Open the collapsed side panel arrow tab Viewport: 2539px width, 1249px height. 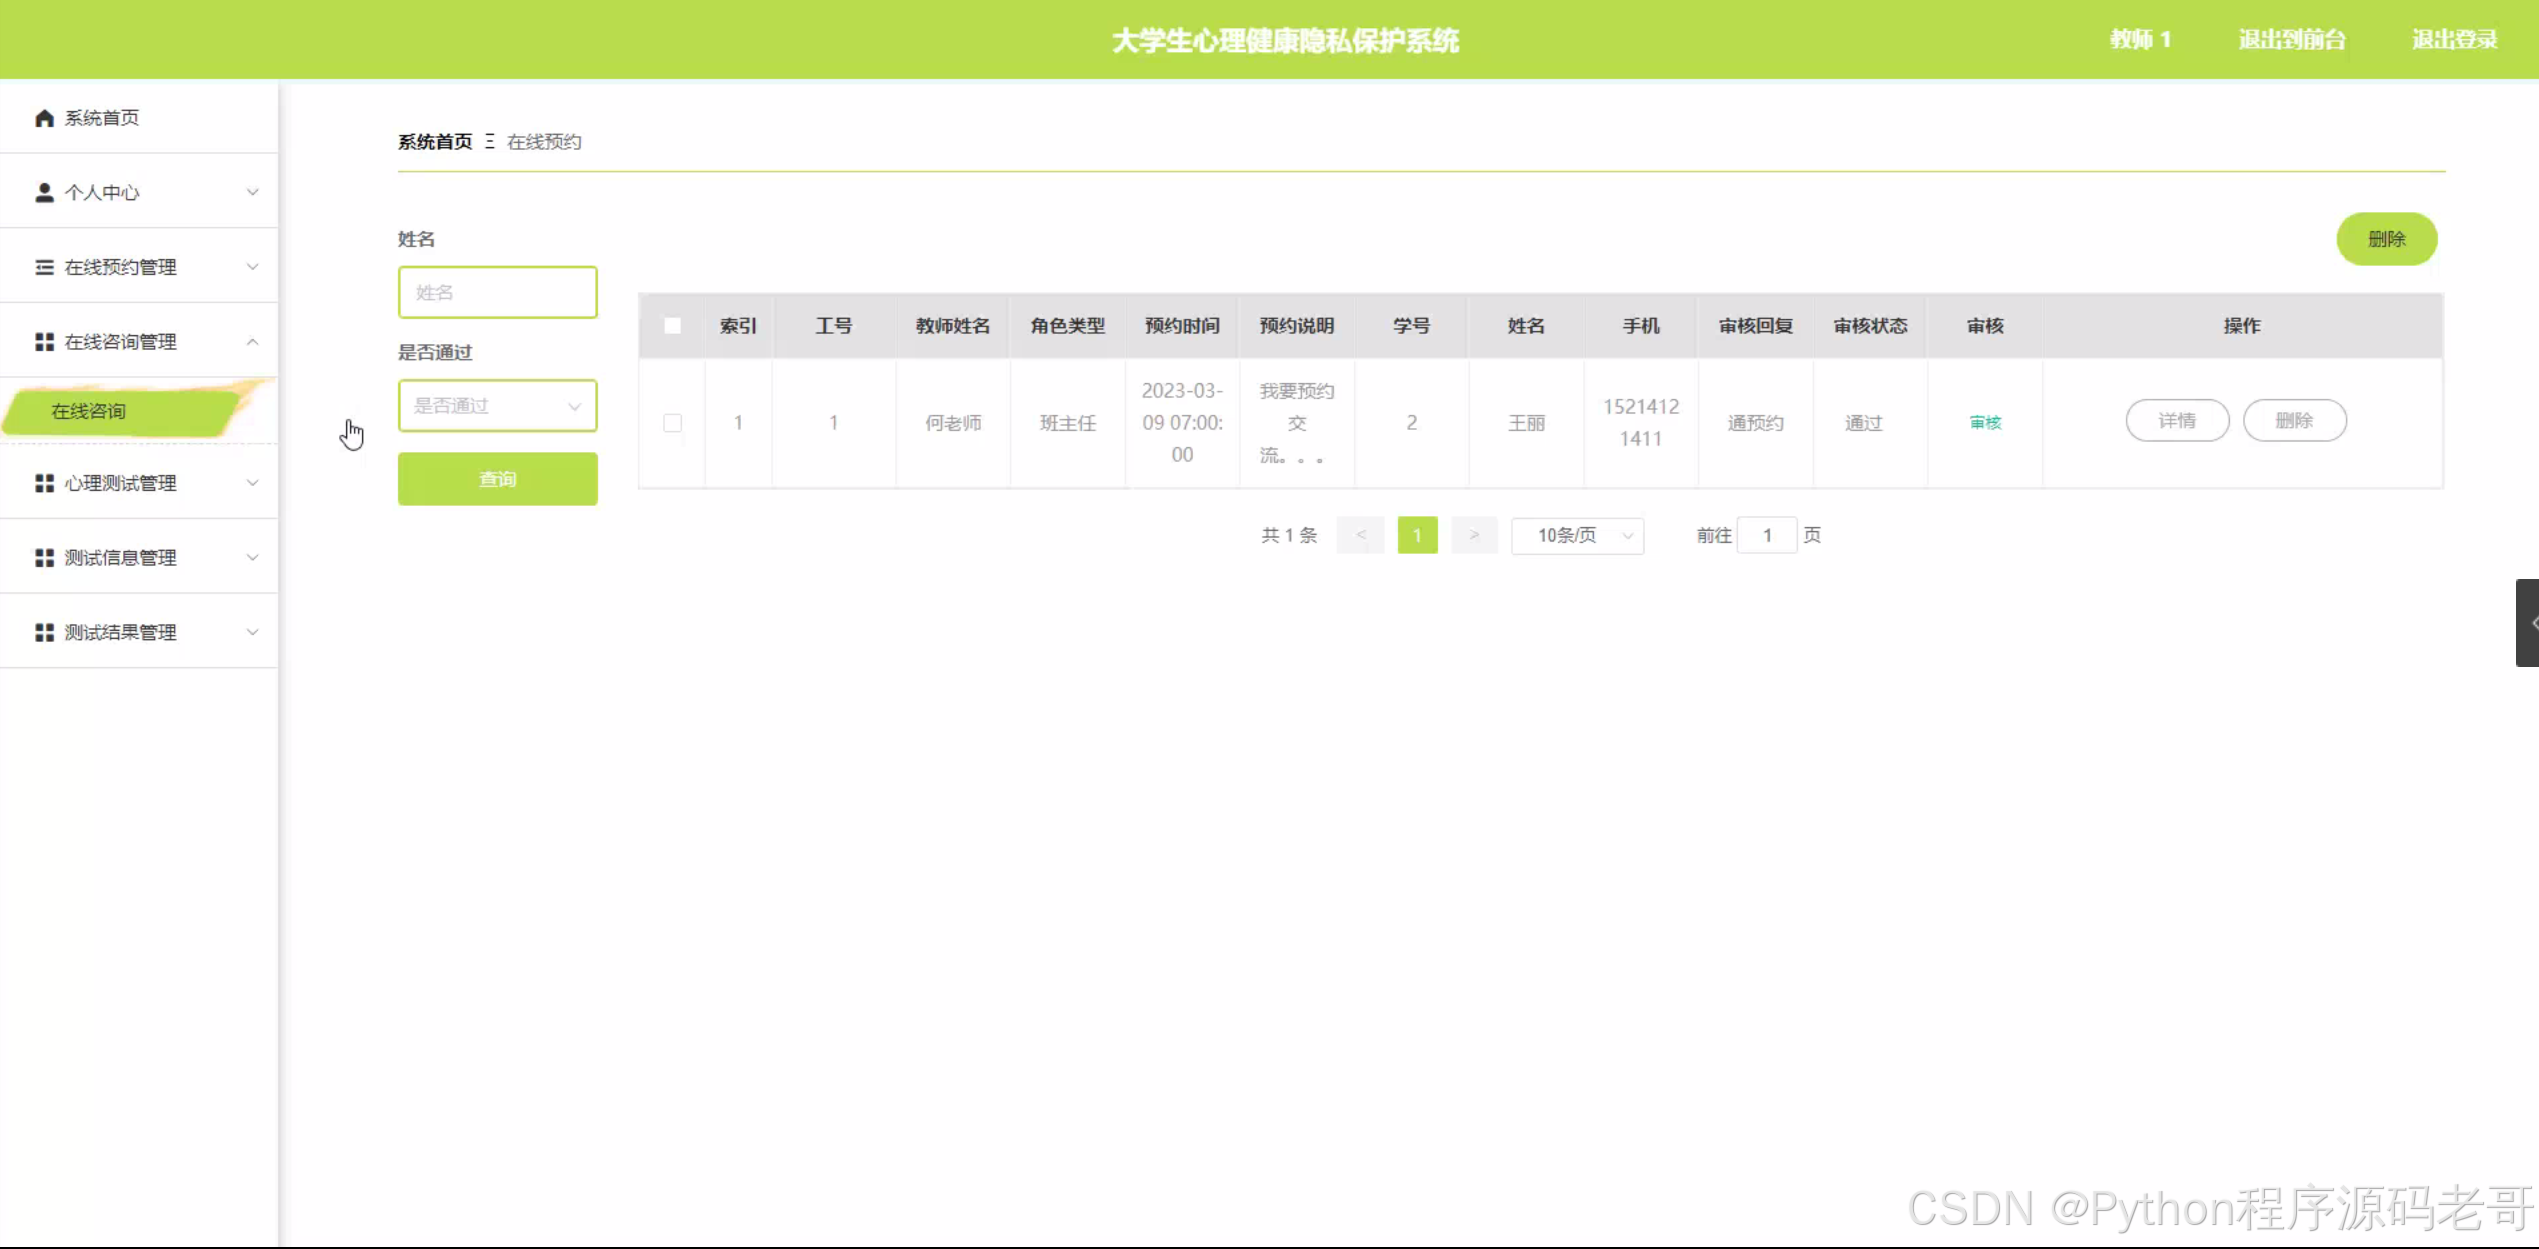click(2527, 622)
